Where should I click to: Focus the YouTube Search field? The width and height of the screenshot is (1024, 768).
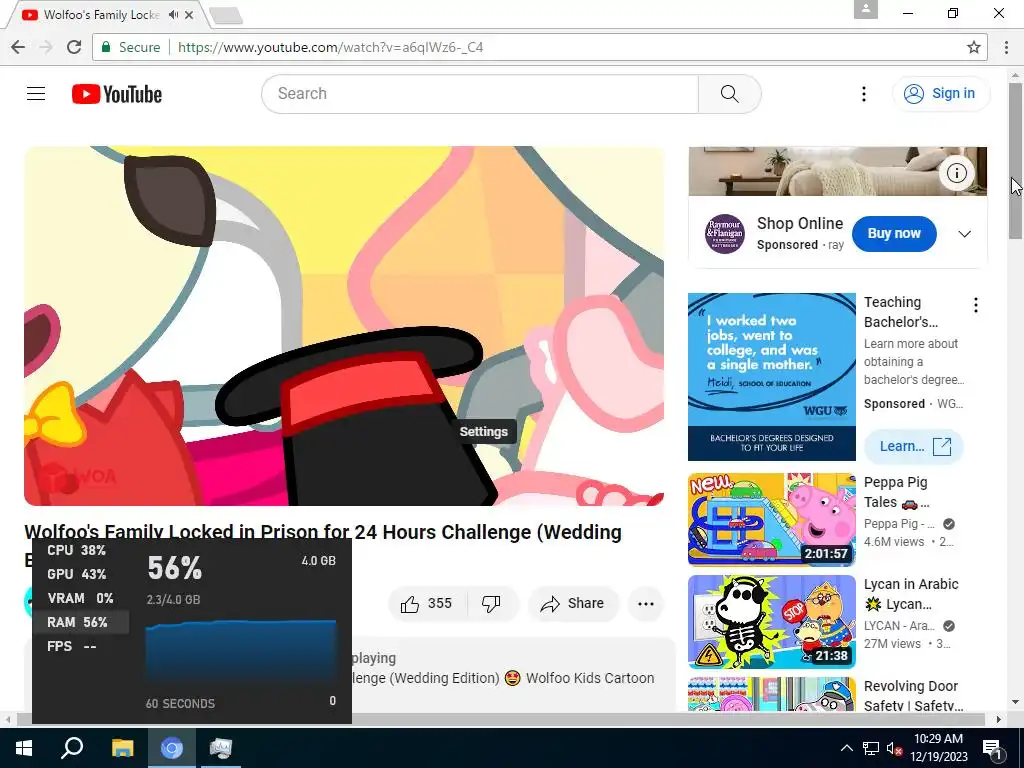[x=480, y=94]
